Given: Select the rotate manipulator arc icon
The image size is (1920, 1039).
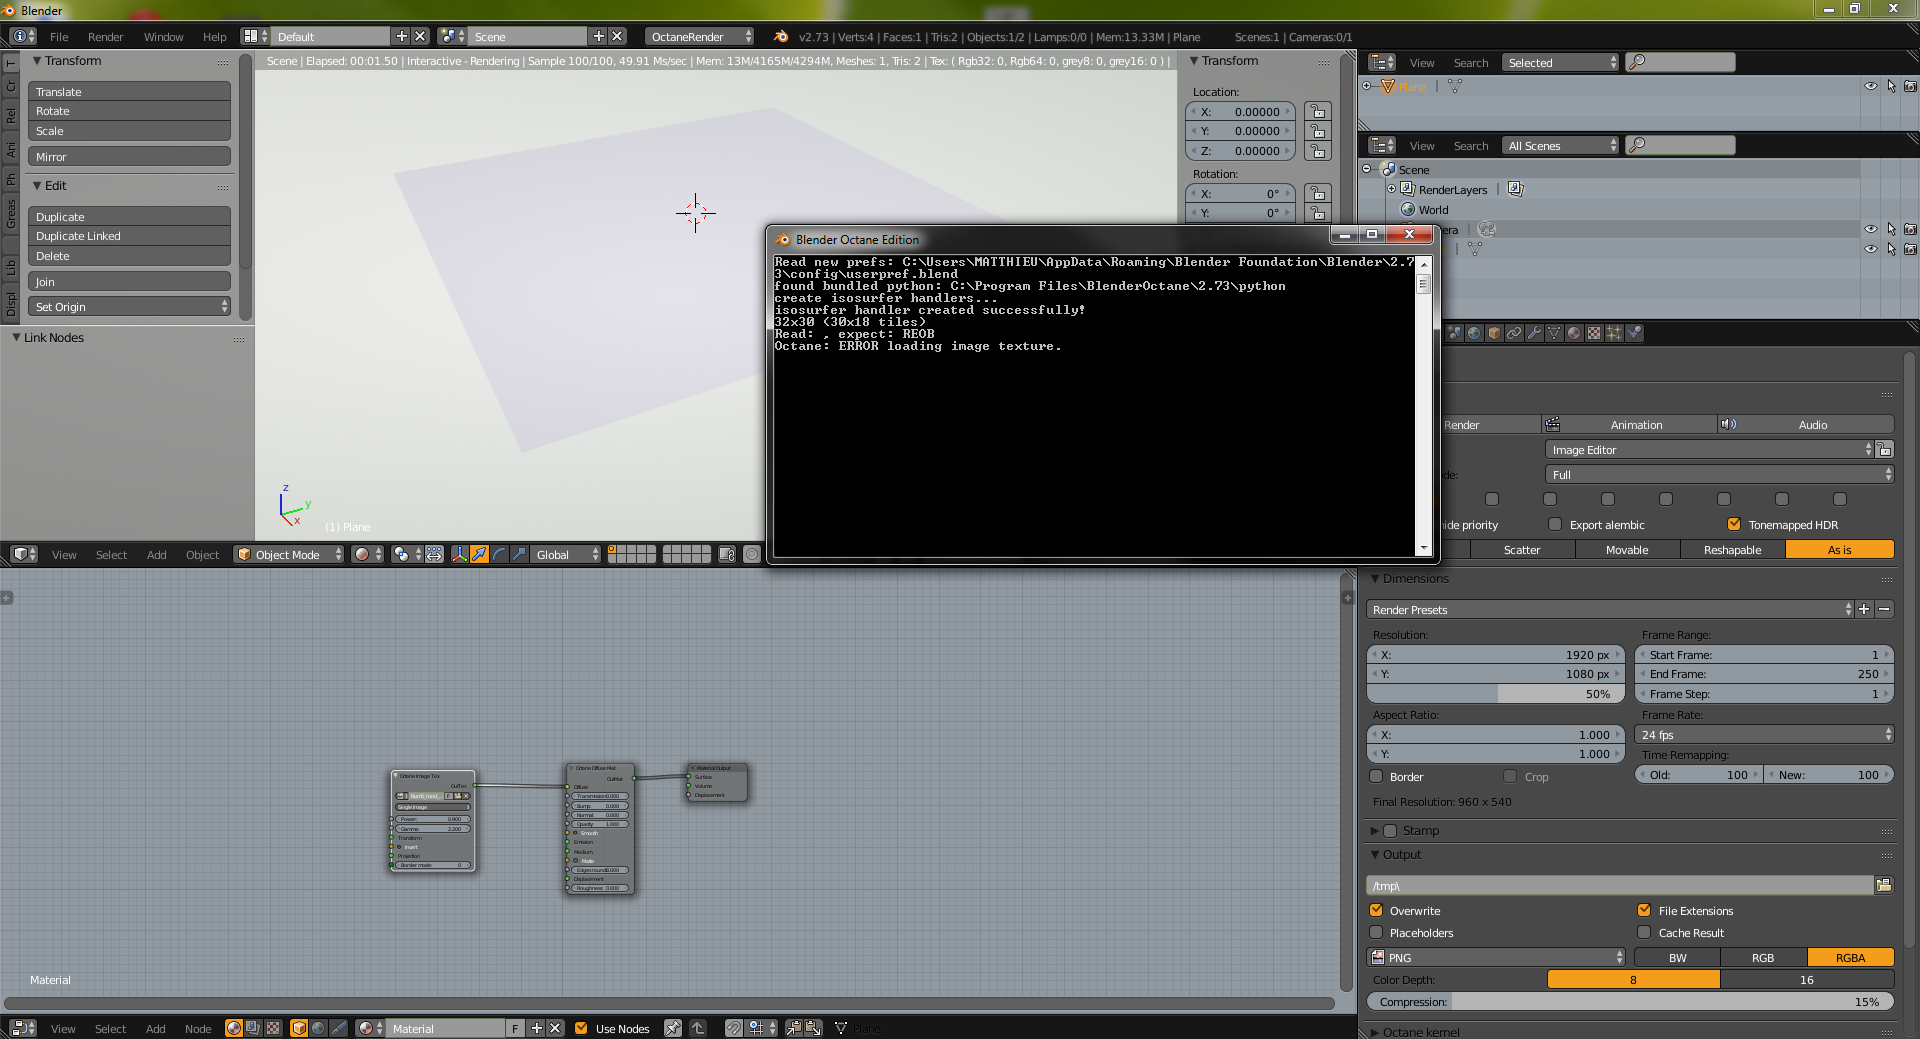Looking at the screenshot, I should coord(499,554).
